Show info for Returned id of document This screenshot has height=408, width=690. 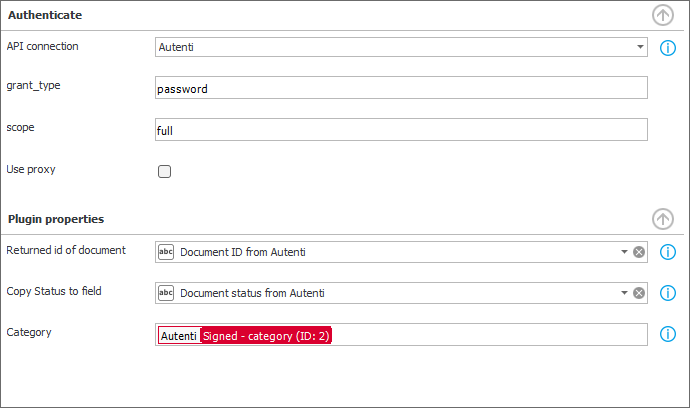(x=668, y=252)
